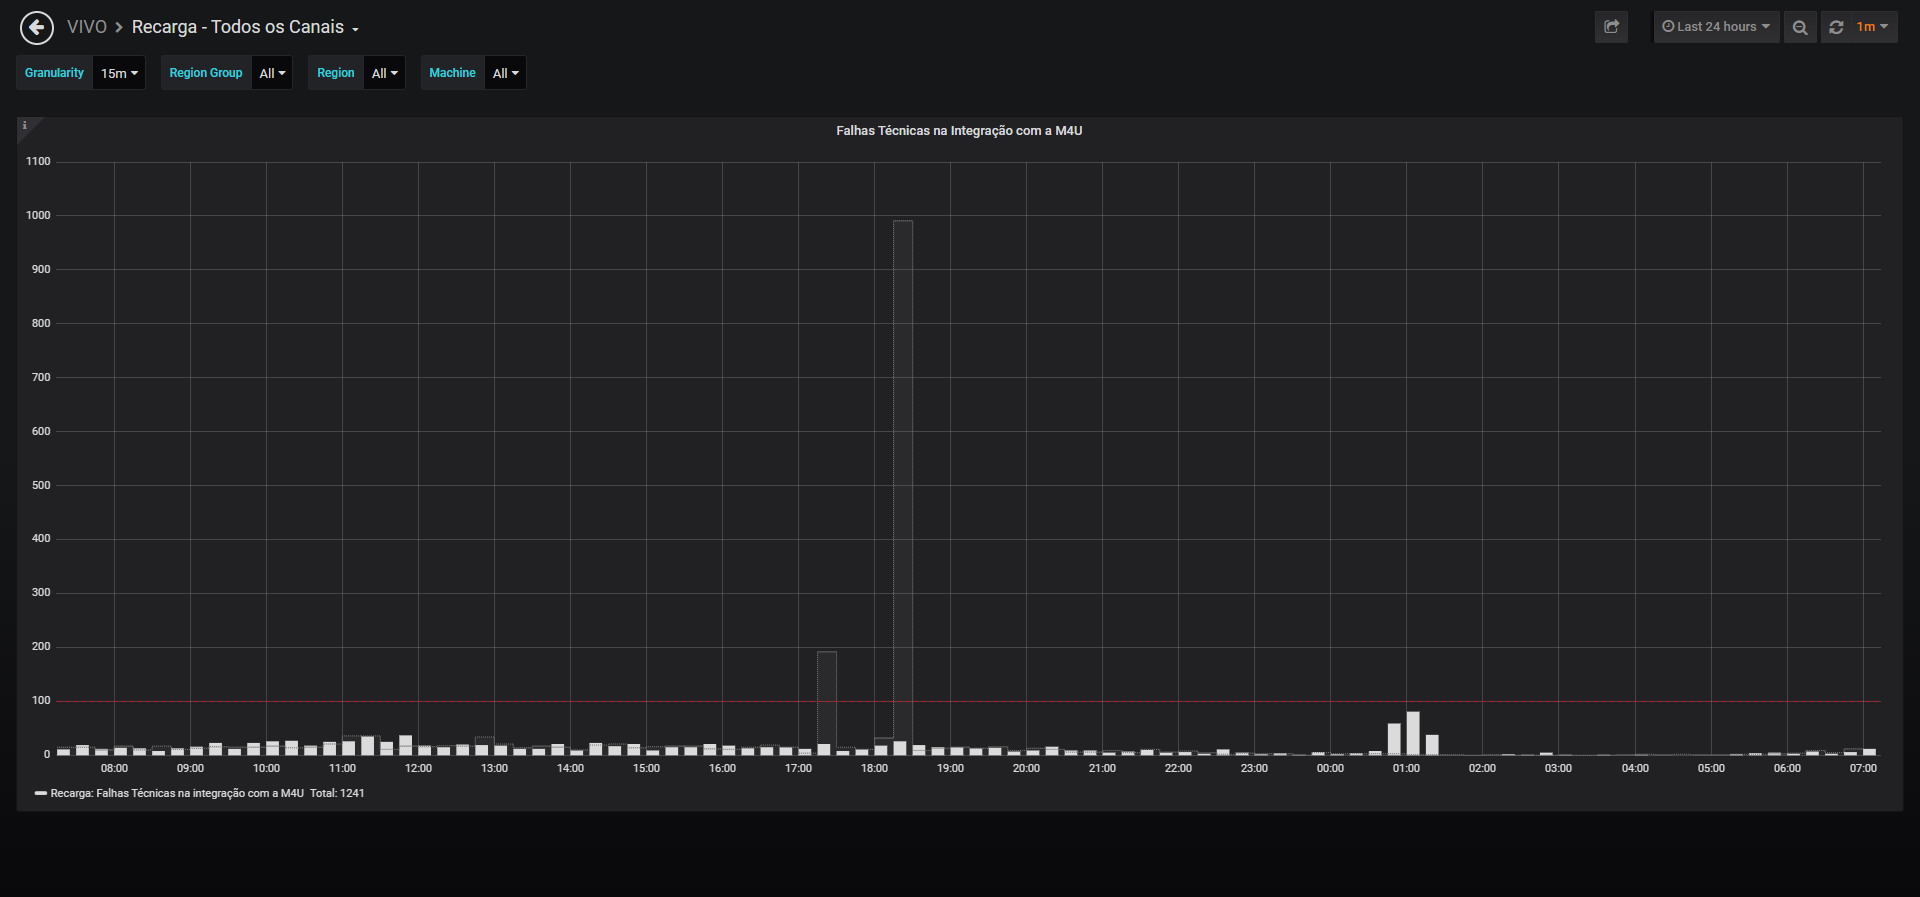This screenshot has width=1920, height=897.
Task: Go to the VIVO breadcrumb link
Action: pos(87,27)
